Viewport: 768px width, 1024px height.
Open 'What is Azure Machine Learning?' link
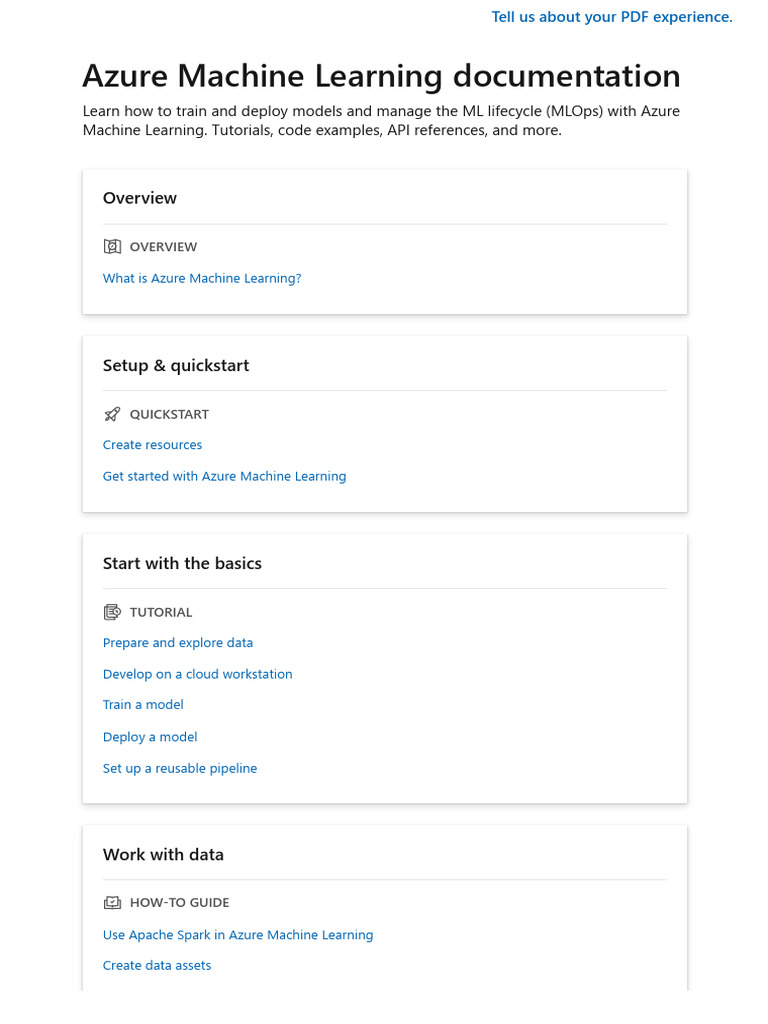[x=202, y=278]
